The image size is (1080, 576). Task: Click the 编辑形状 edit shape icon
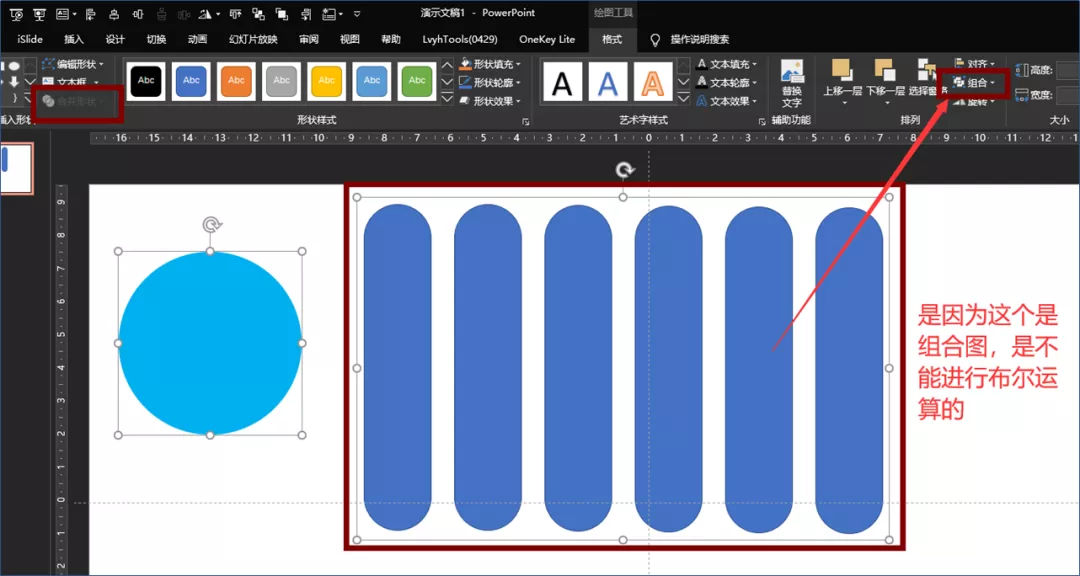pyautogui.click(x=49, y=64)
